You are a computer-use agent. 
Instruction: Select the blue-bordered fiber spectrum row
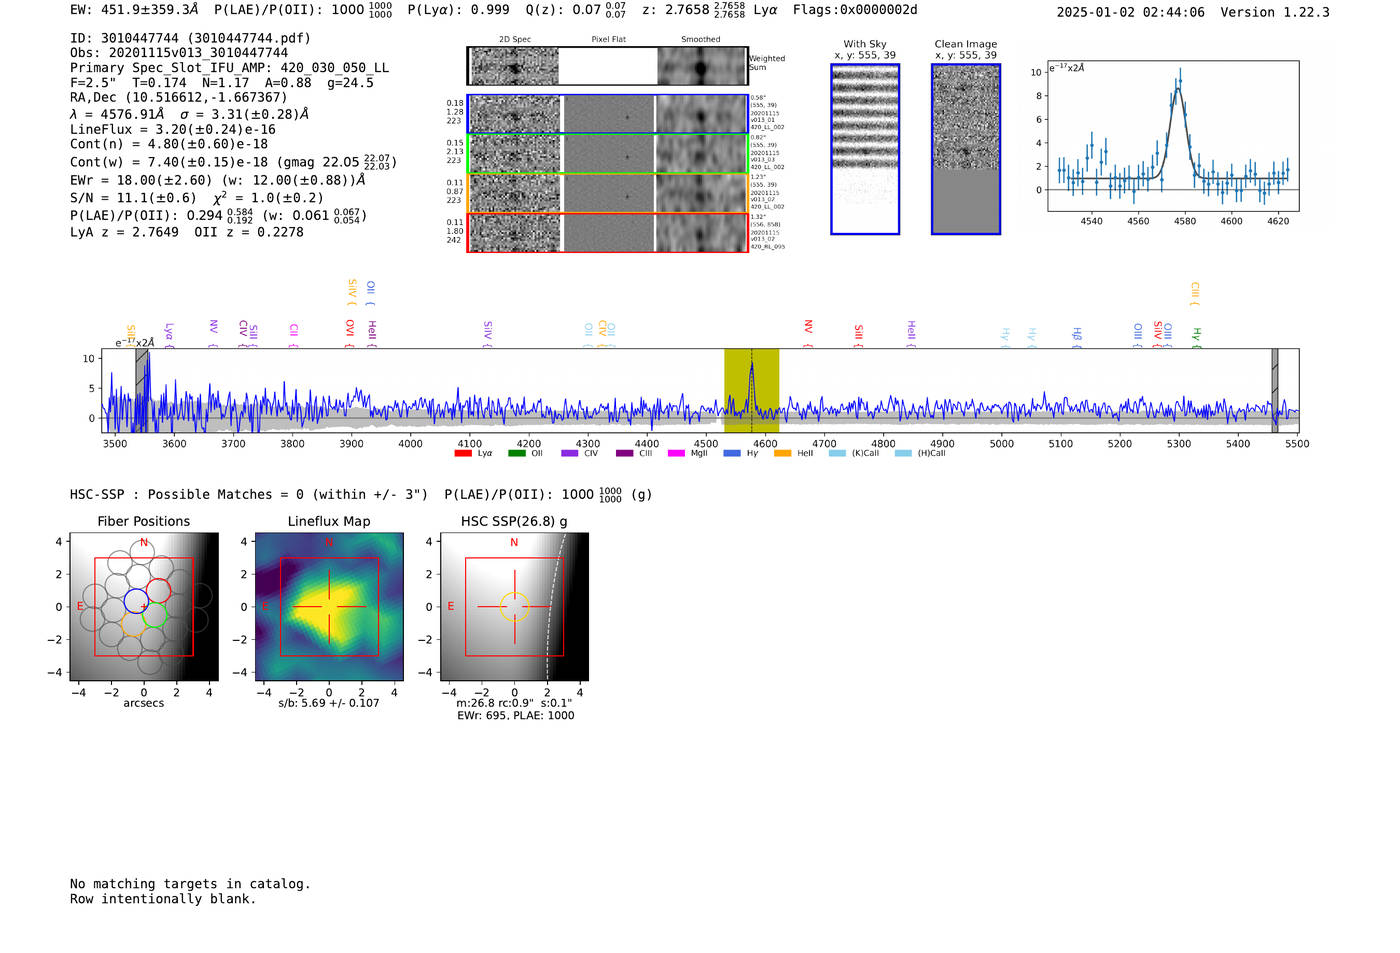click(x=608, y=114)
